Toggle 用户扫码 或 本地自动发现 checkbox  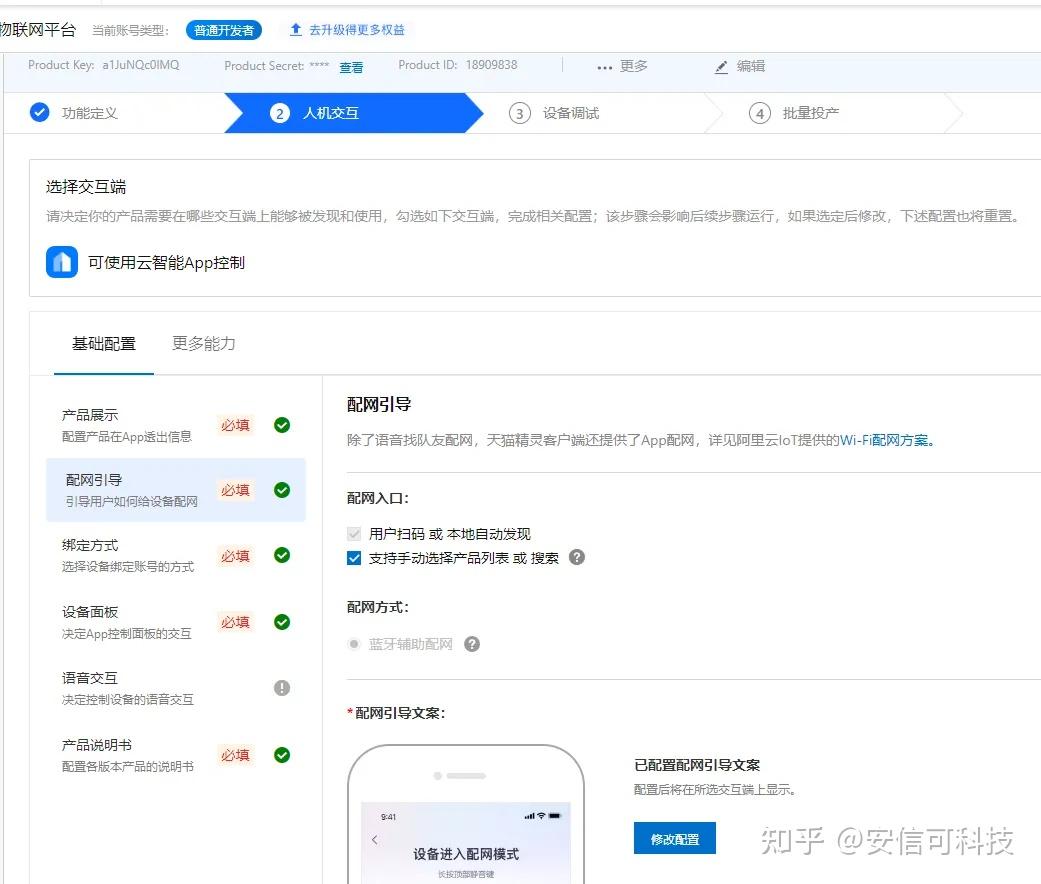click(x=354, y=534)
